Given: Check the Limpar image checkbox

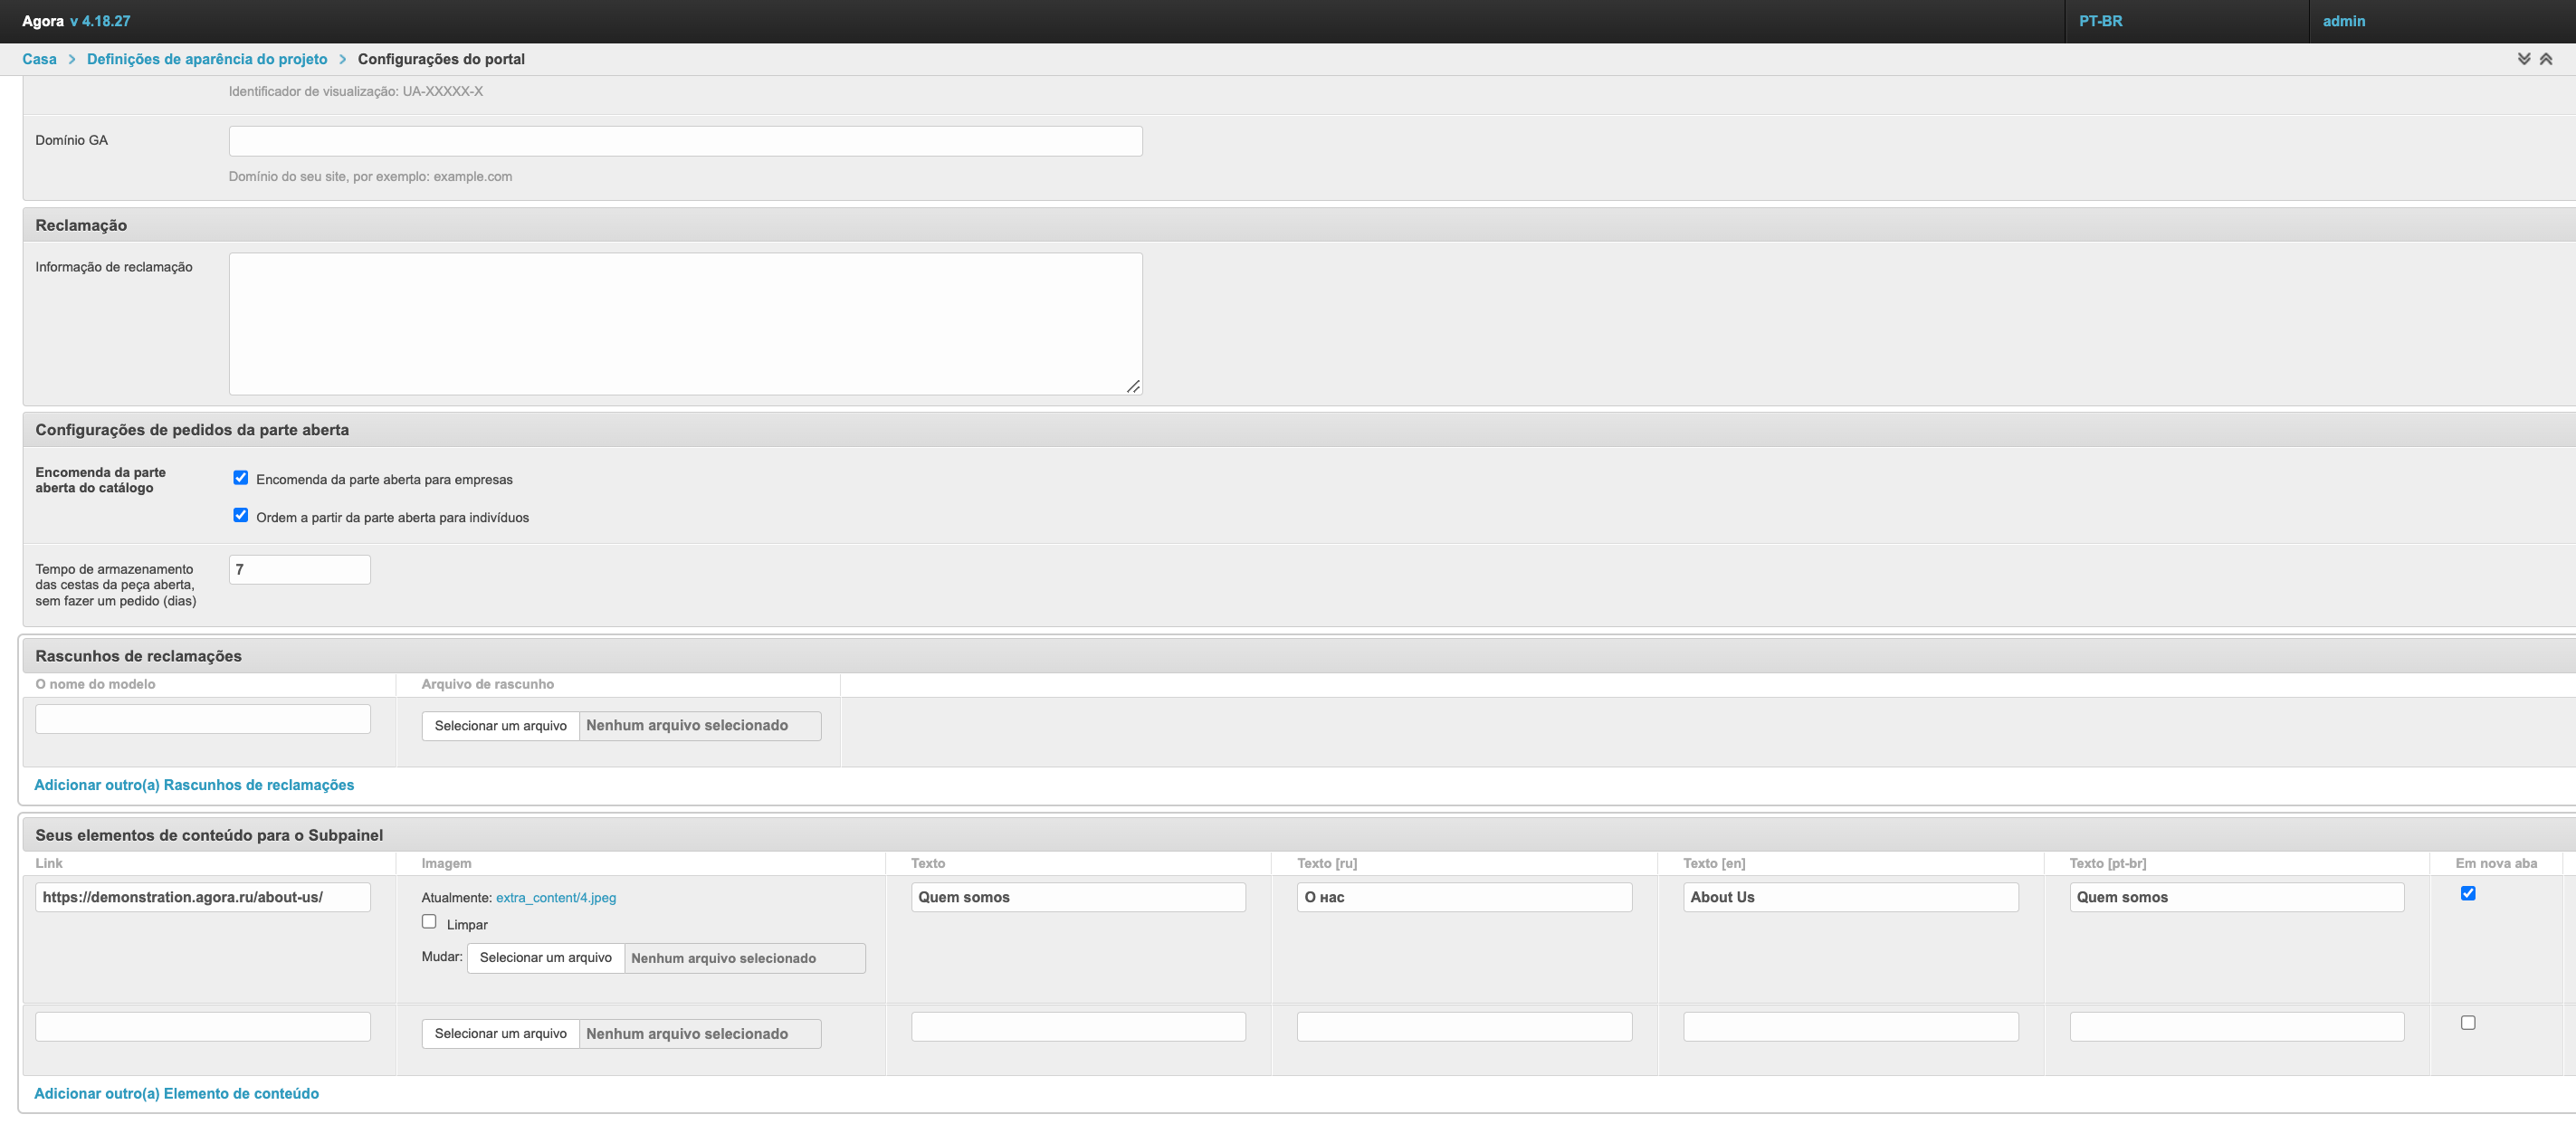Looking at the screenshot, I should [x=429, y=922].
